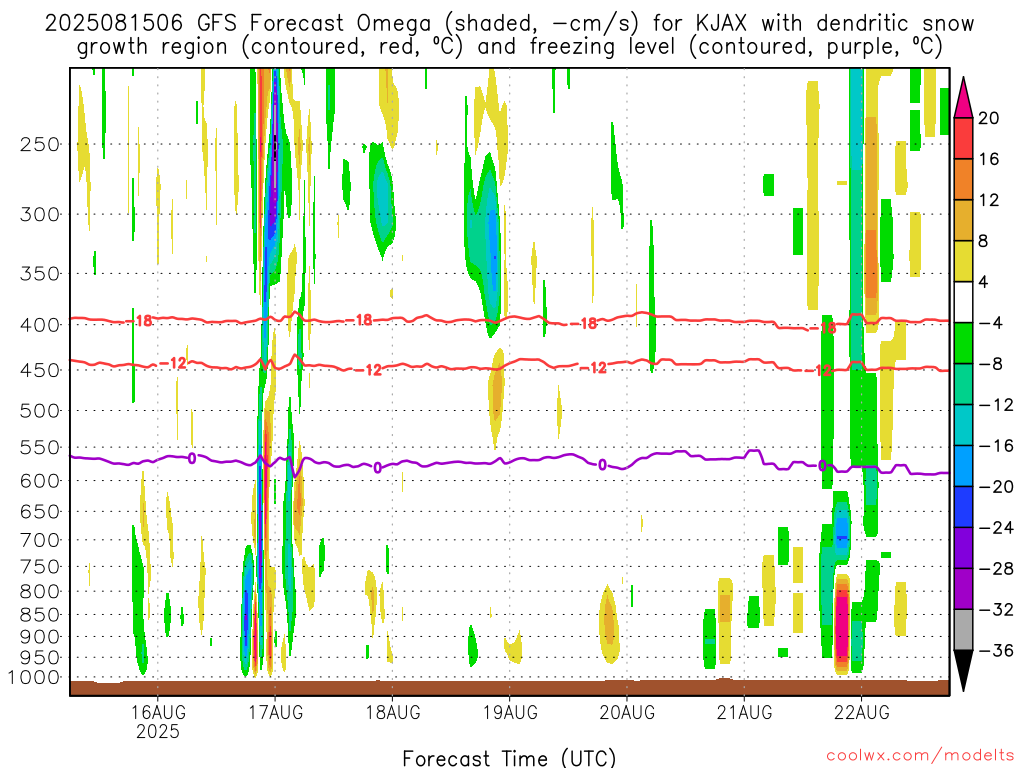Click the 750 pressure level label
Image resolution: width=1024 pixels, height=768 pixels.
pos(40,567)
